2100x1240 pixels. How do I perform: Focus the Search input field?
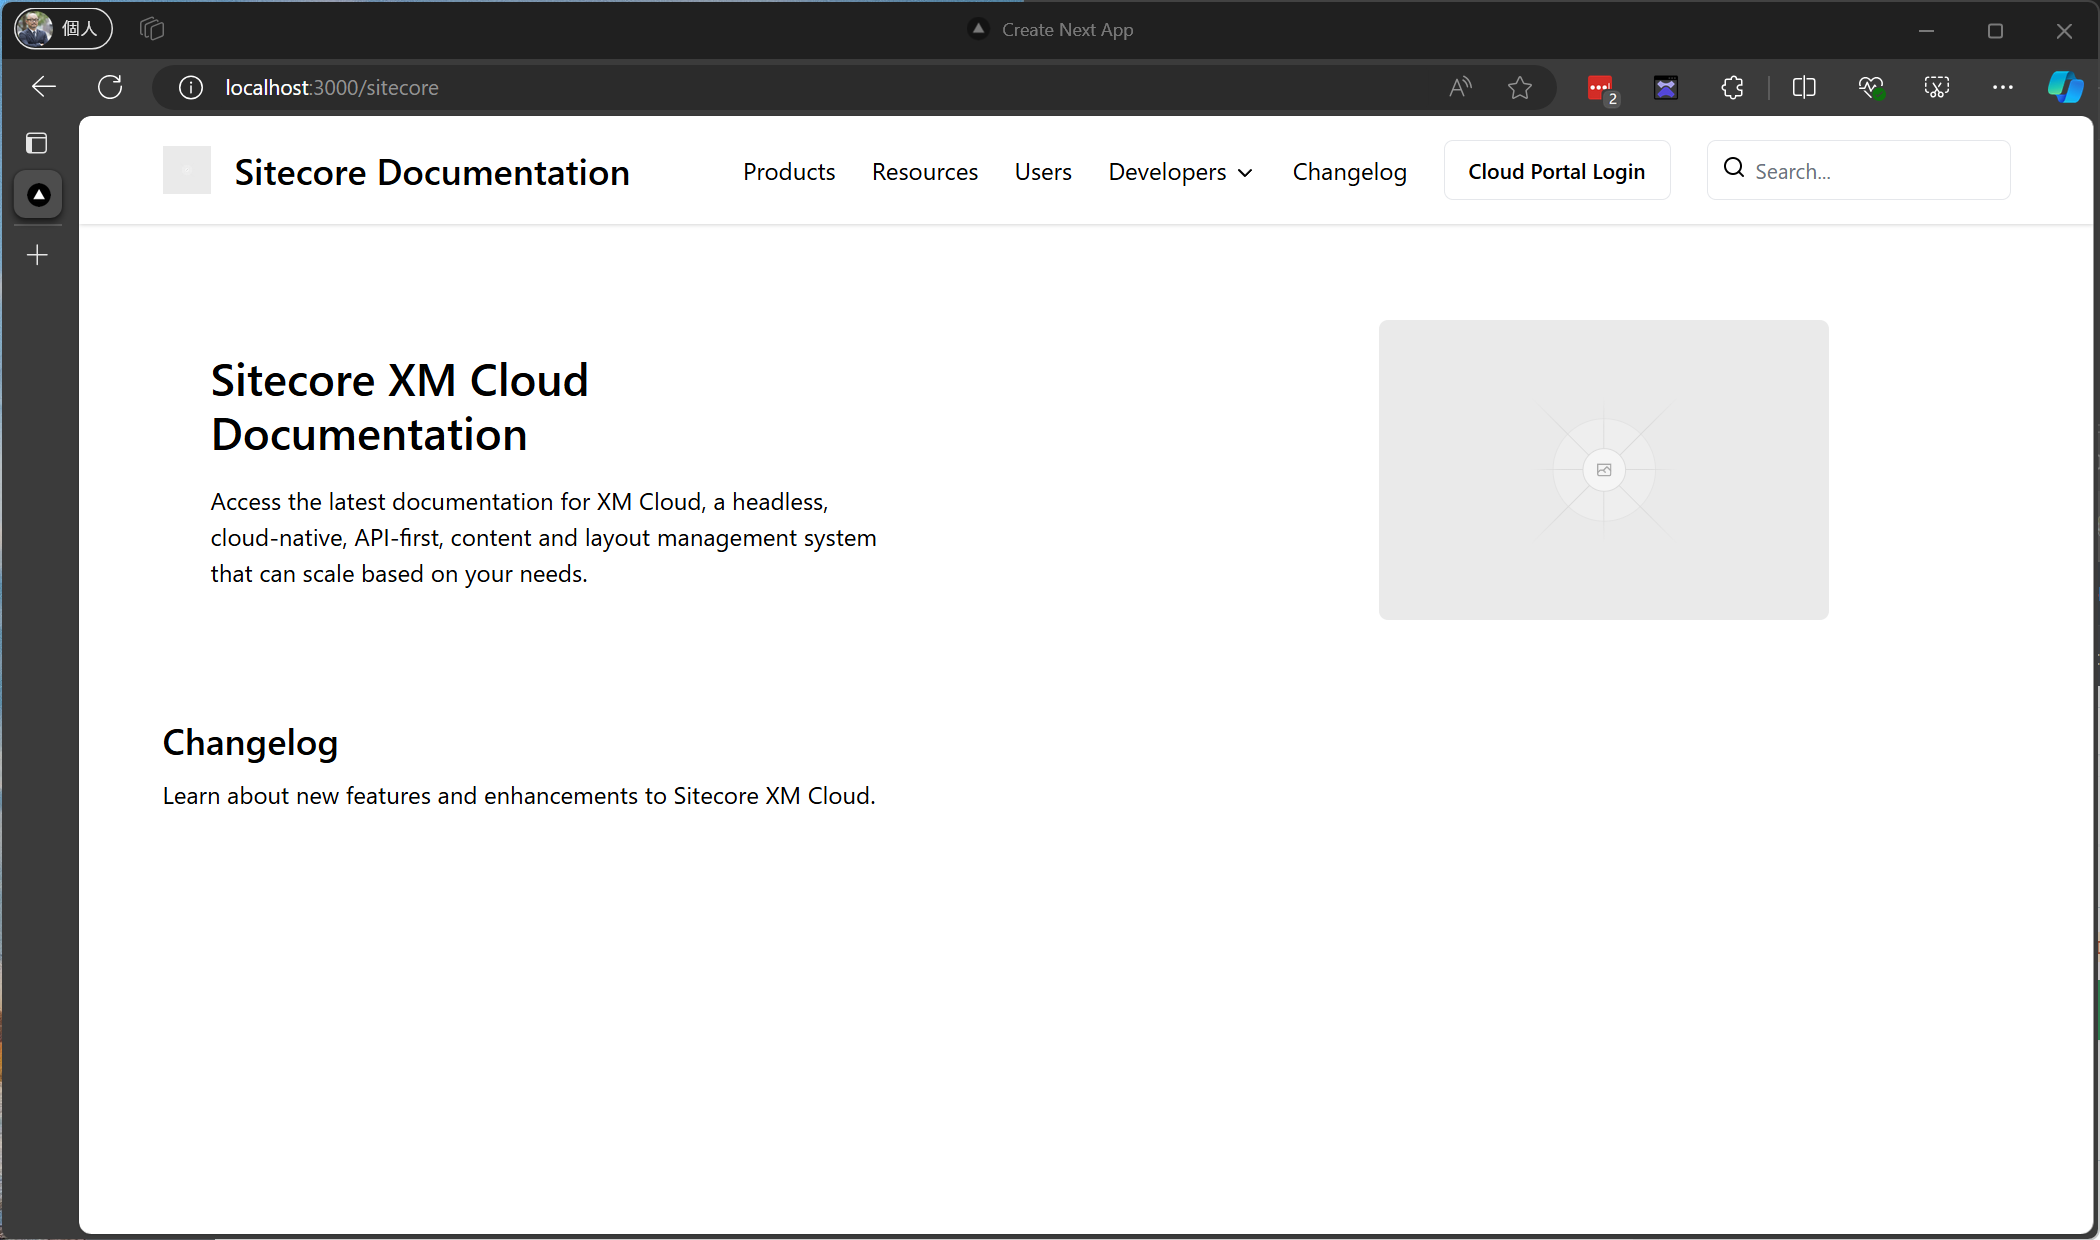(1858, 171)
